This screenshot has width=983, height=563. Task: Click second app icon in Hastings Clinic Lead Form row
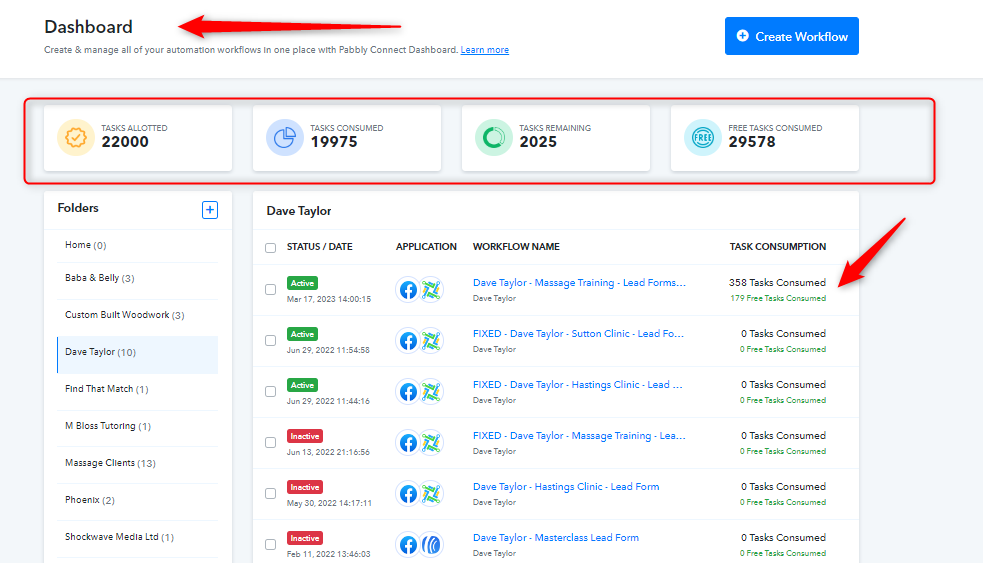[431, 494]
